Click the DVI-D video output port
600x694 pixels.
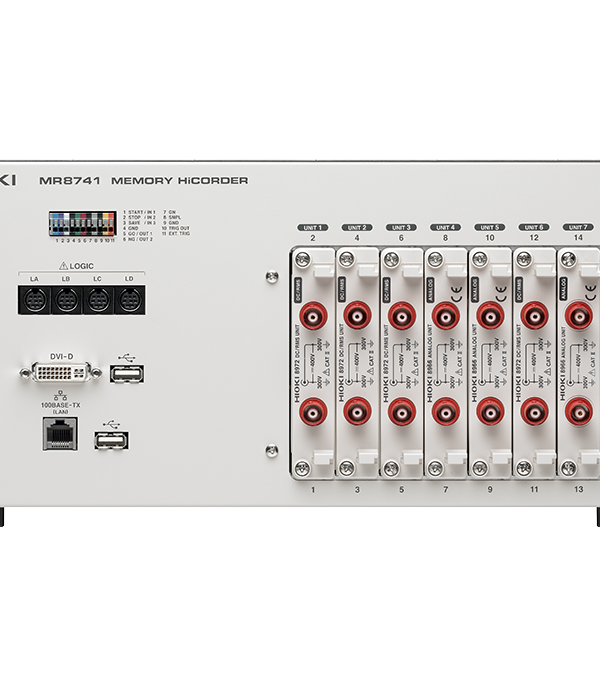[x=61, y=373]
